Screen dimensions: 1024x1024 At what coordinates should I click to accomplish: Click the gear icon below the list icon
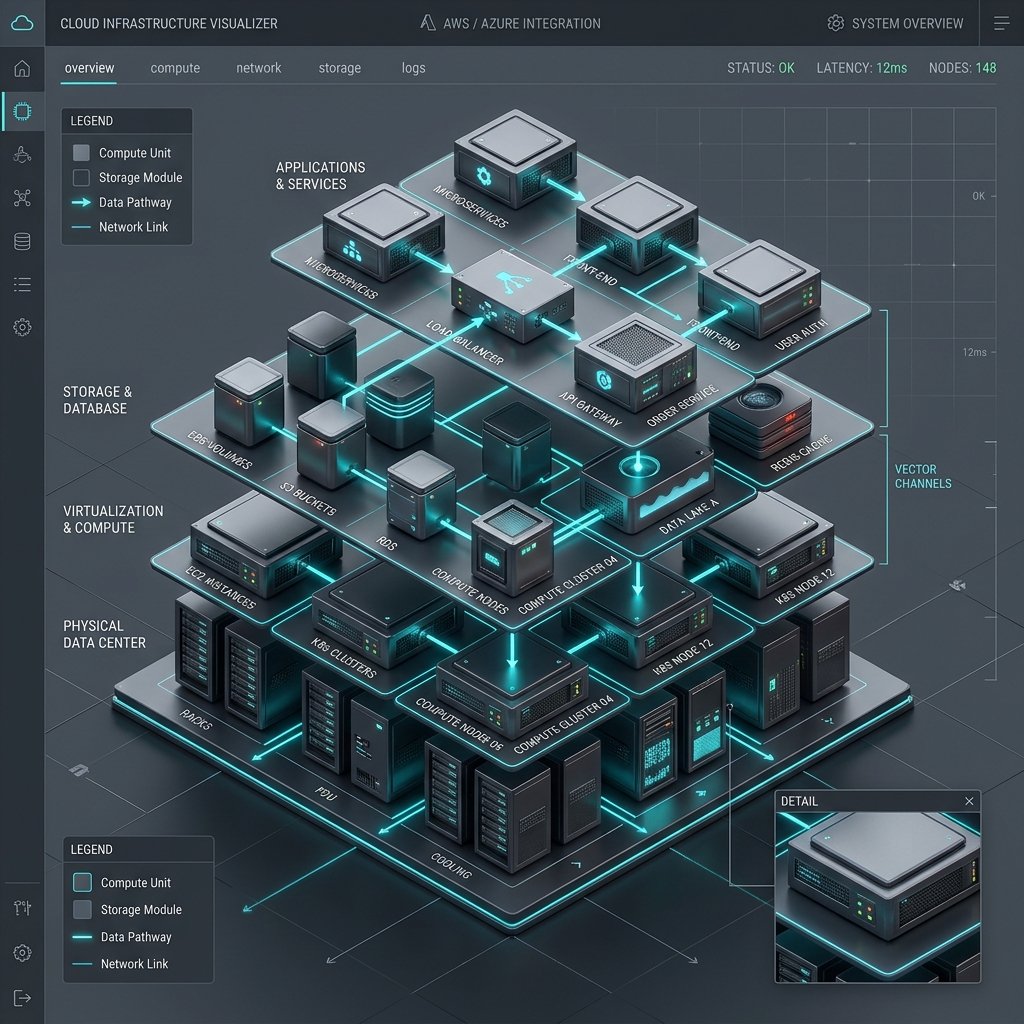coord(22,327)
